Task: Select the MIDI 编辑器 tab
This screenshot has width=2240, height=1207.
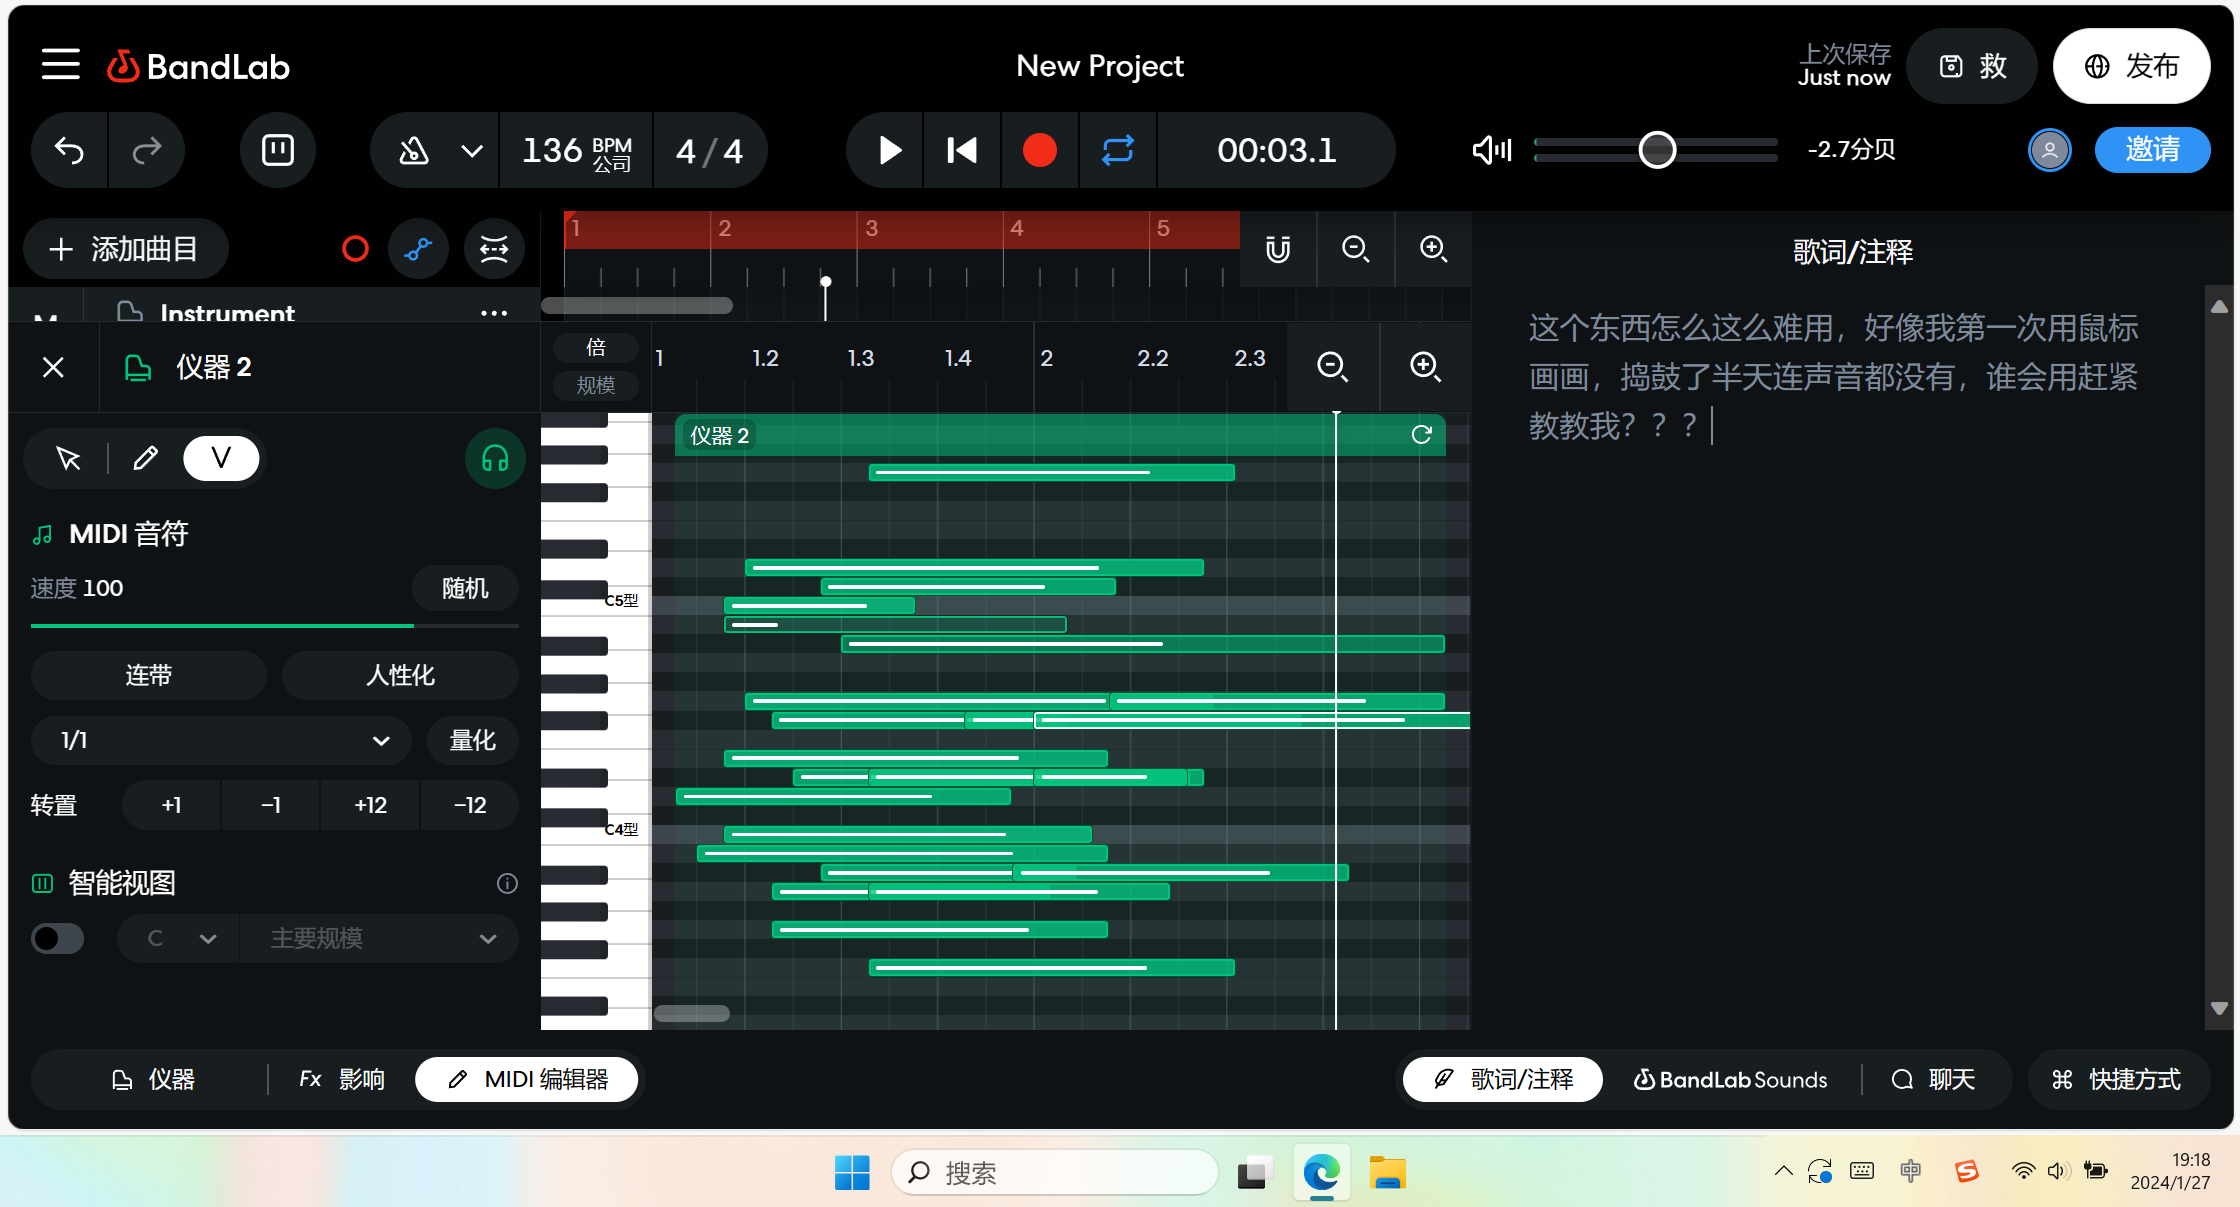Action: tap(527, 1079)
